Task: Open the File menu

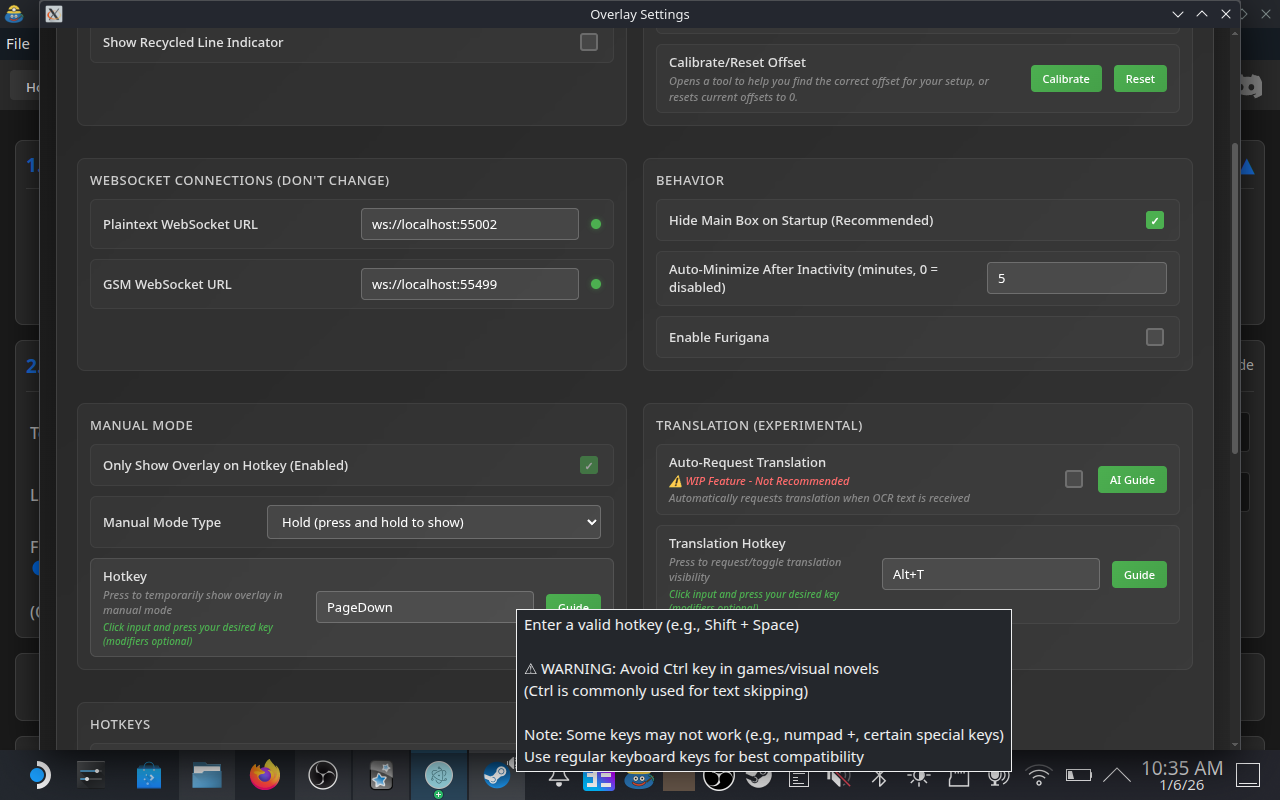Action: [17, 44]
